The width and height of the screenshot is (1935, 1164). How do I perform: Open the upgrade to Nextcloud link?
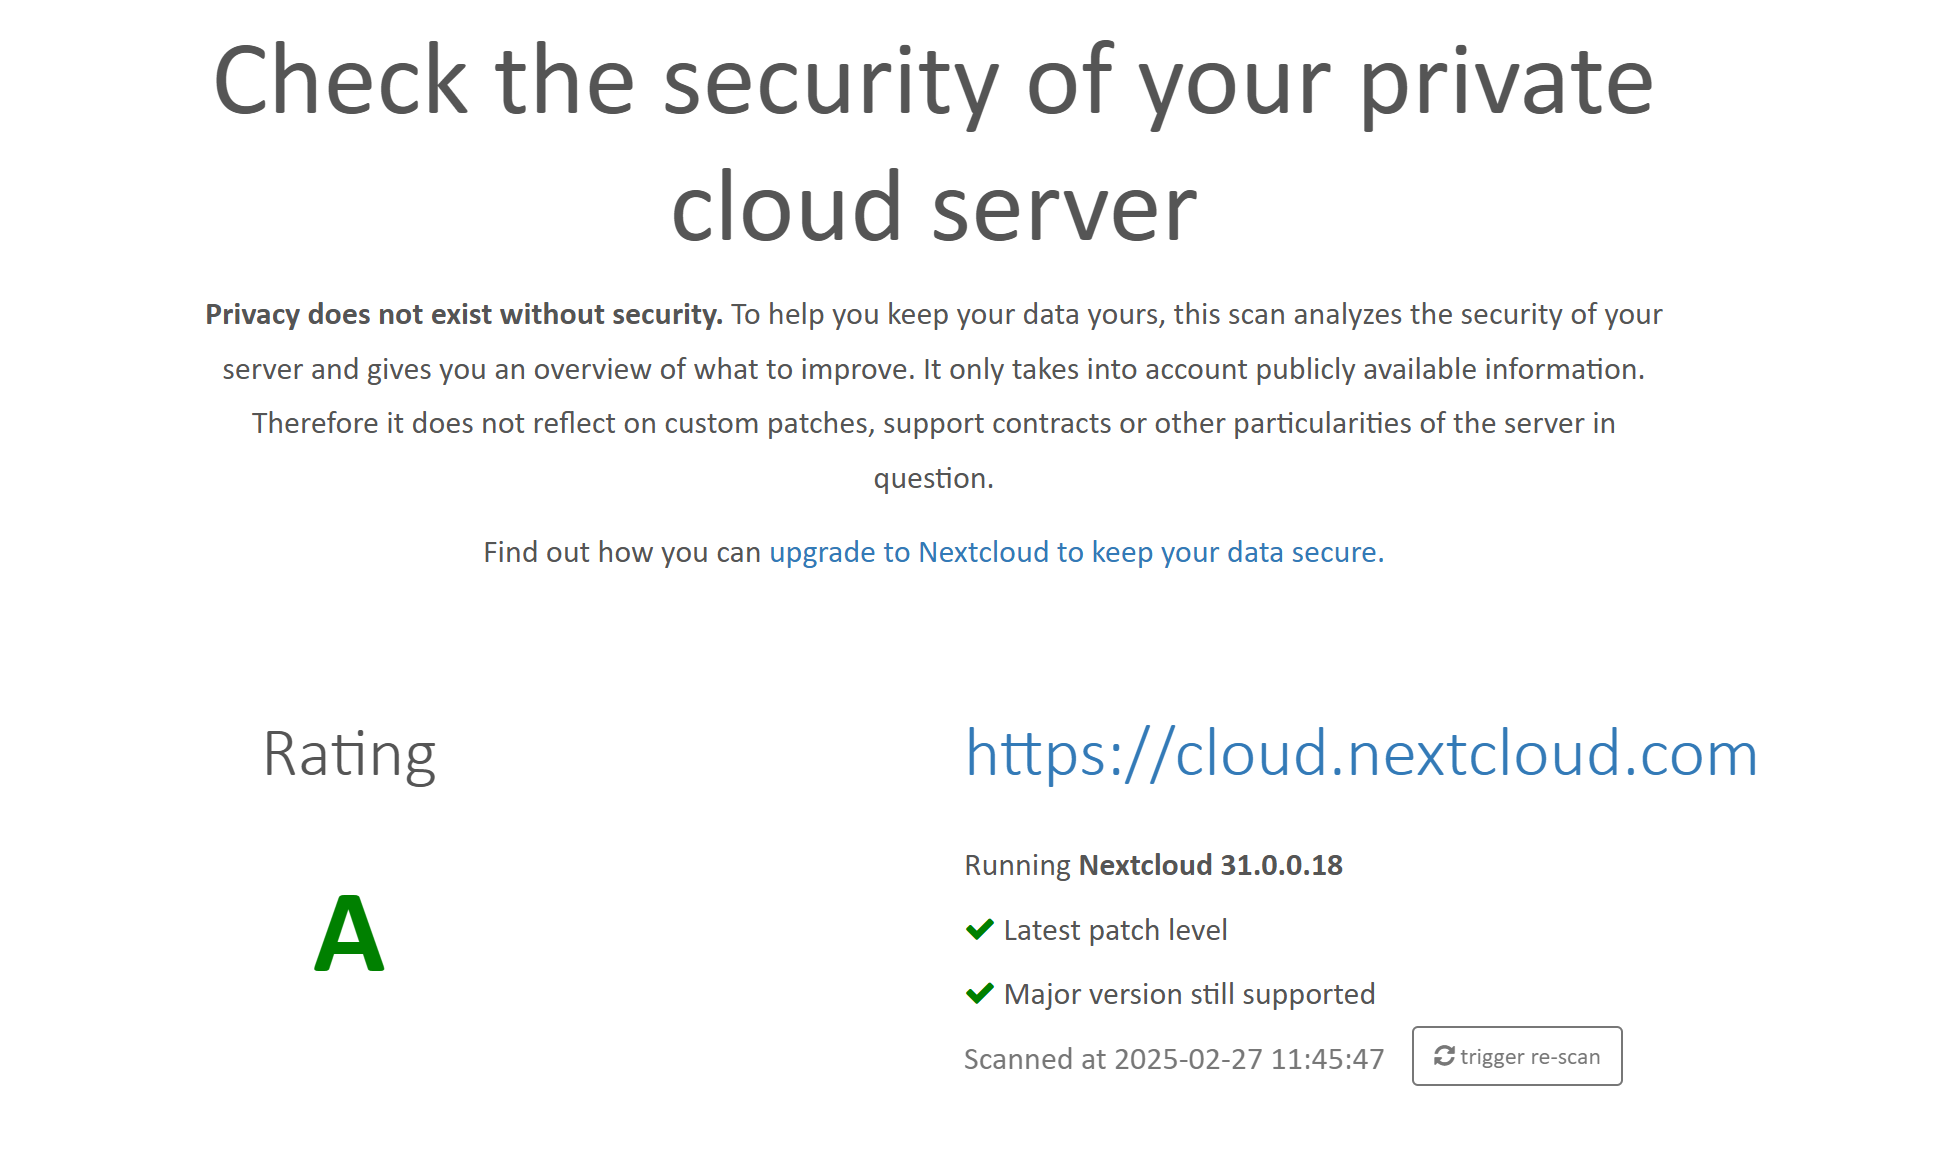tap(1076, 552)
